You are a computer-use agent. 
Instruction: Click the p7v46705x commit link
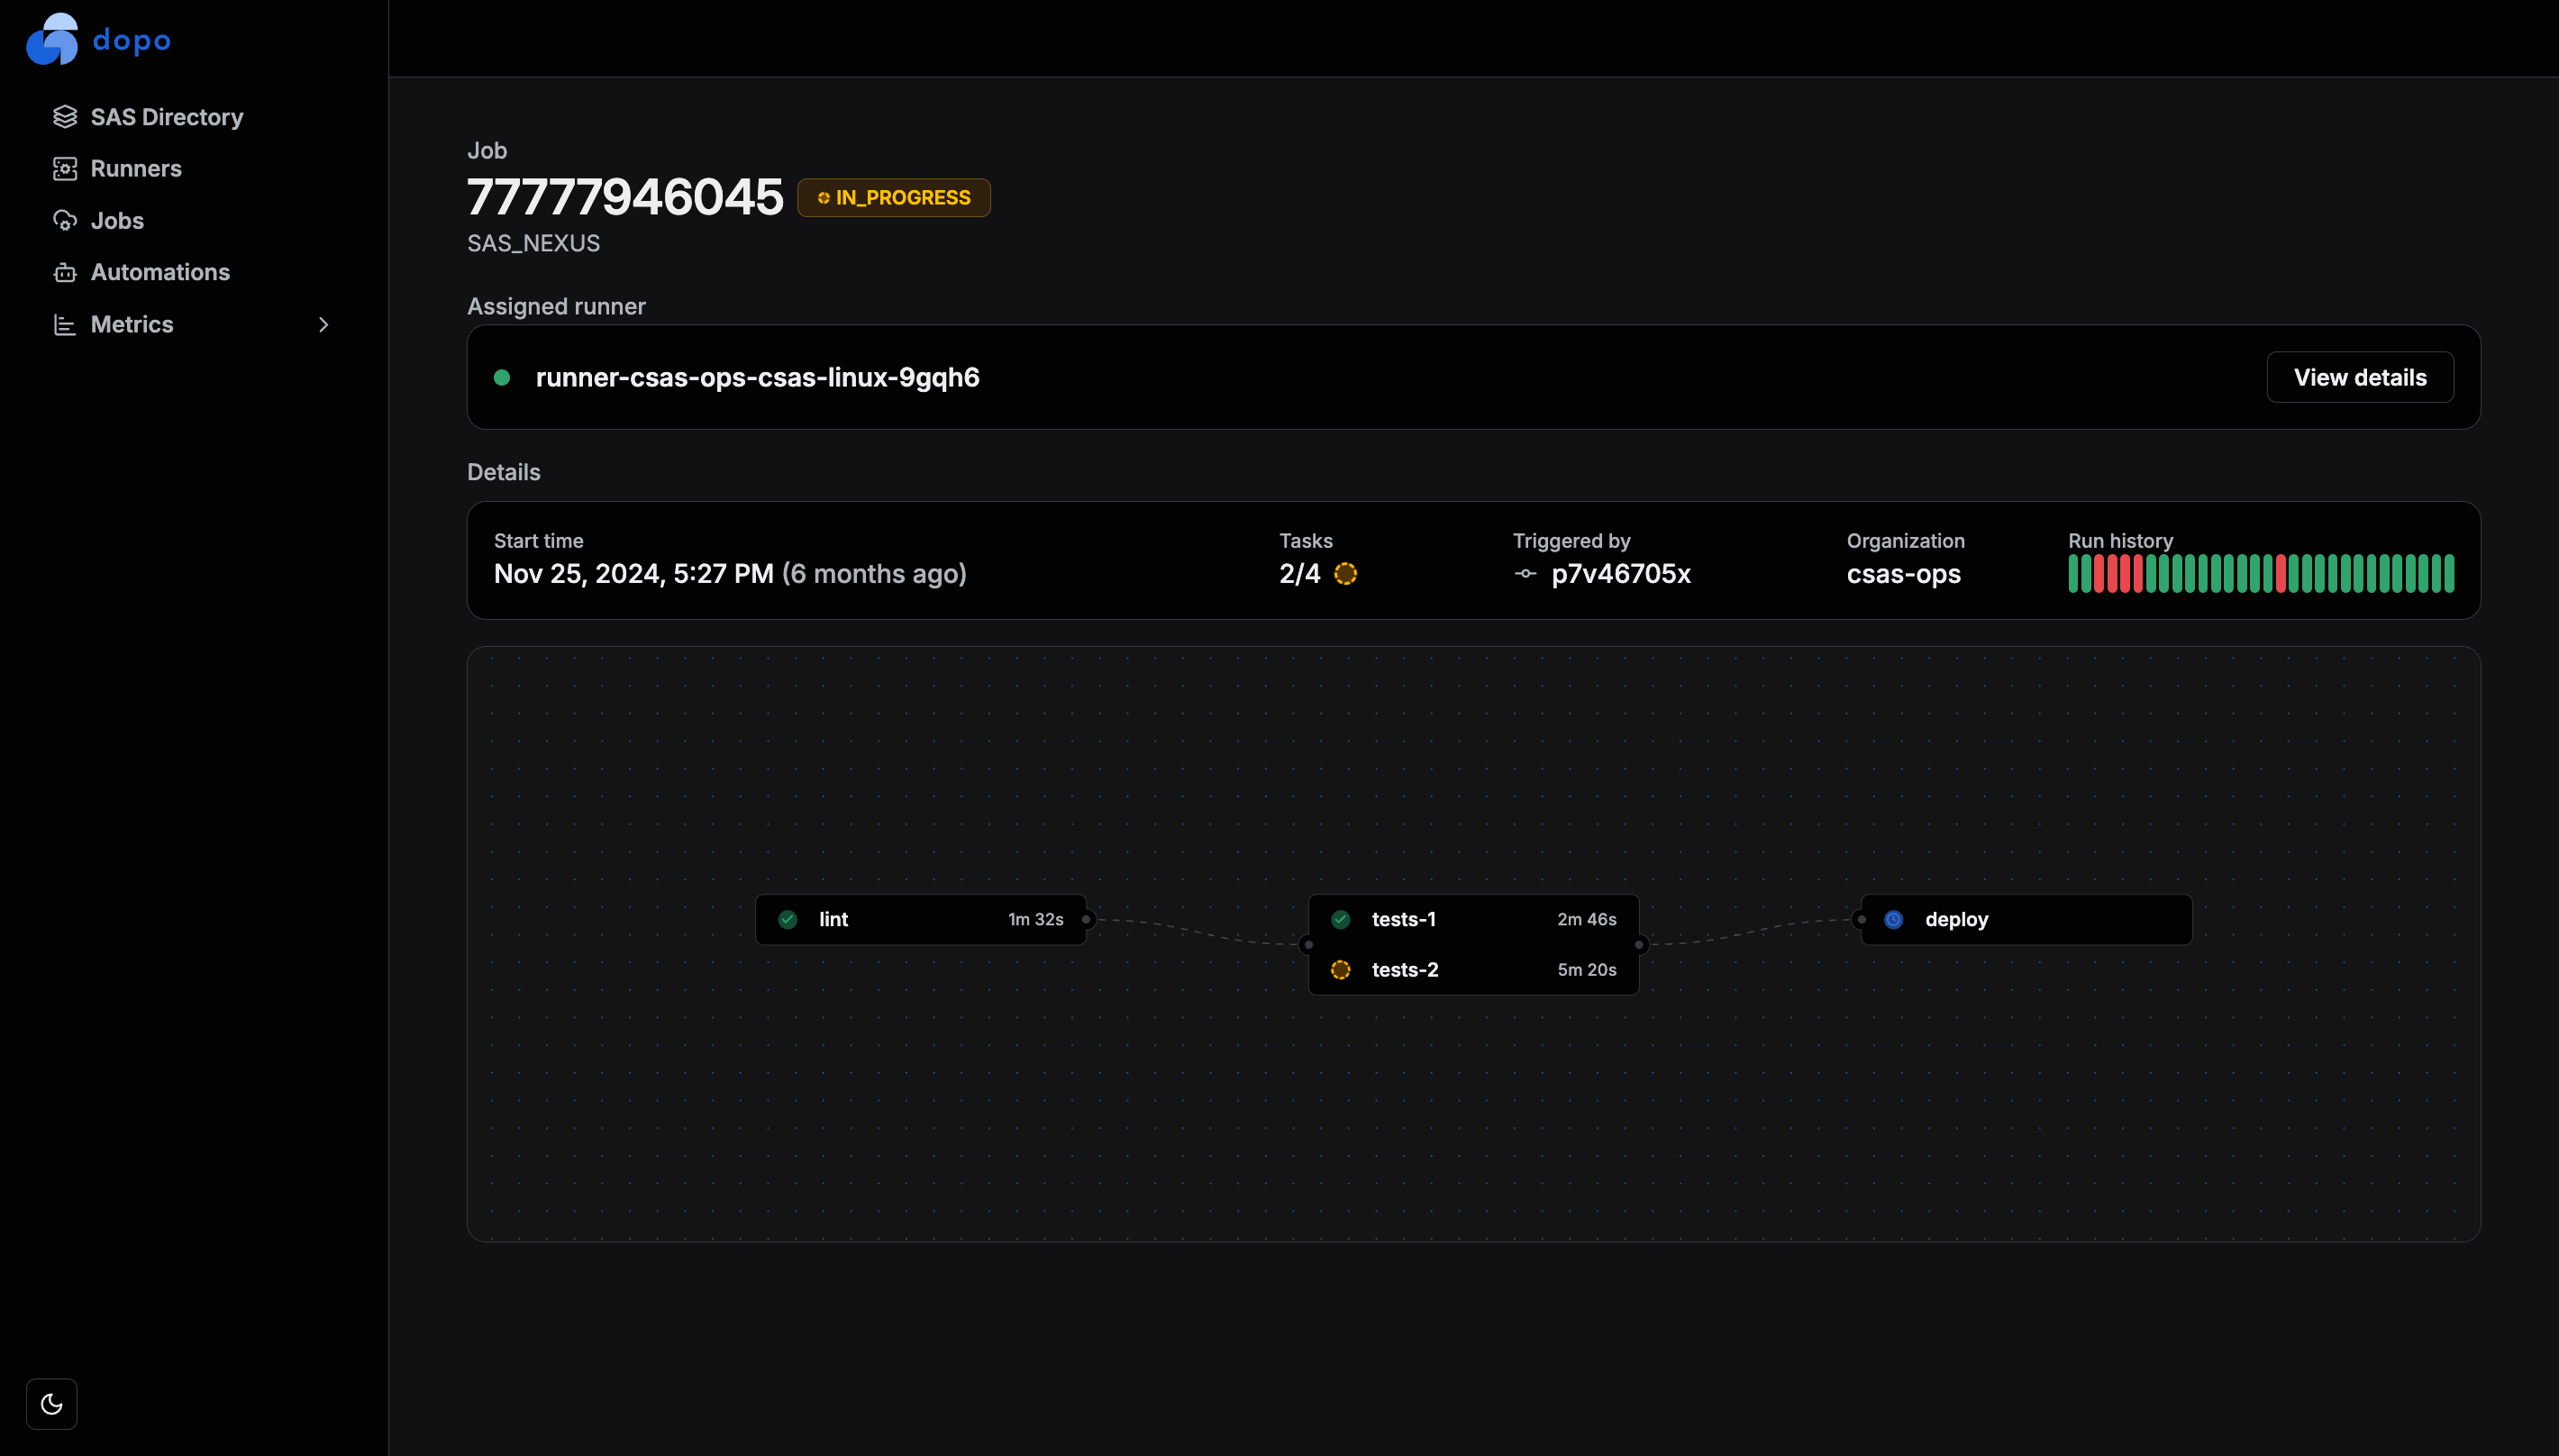pos(1620,574)
